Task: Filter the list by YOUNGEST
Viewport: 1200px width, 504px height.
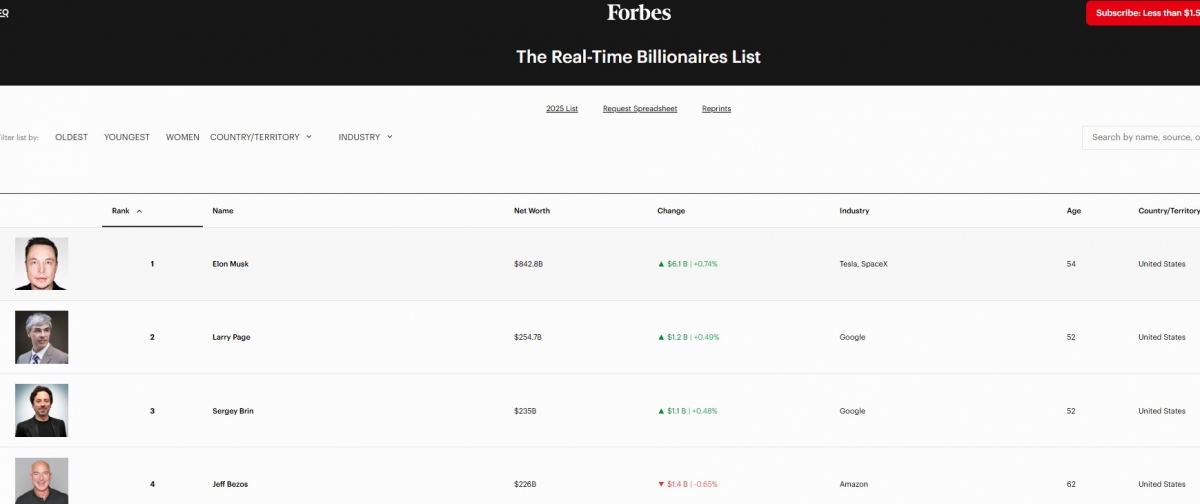Action: click(x=127, y=137)
